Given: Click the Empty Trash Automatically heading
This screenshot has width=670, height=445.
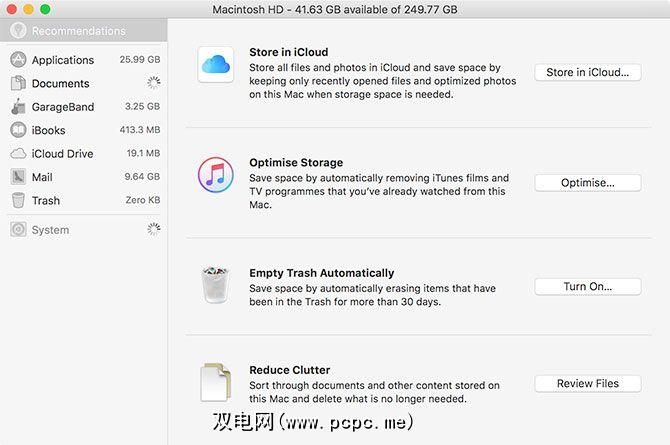Looking at the screenshot, I should click(322, 273).
